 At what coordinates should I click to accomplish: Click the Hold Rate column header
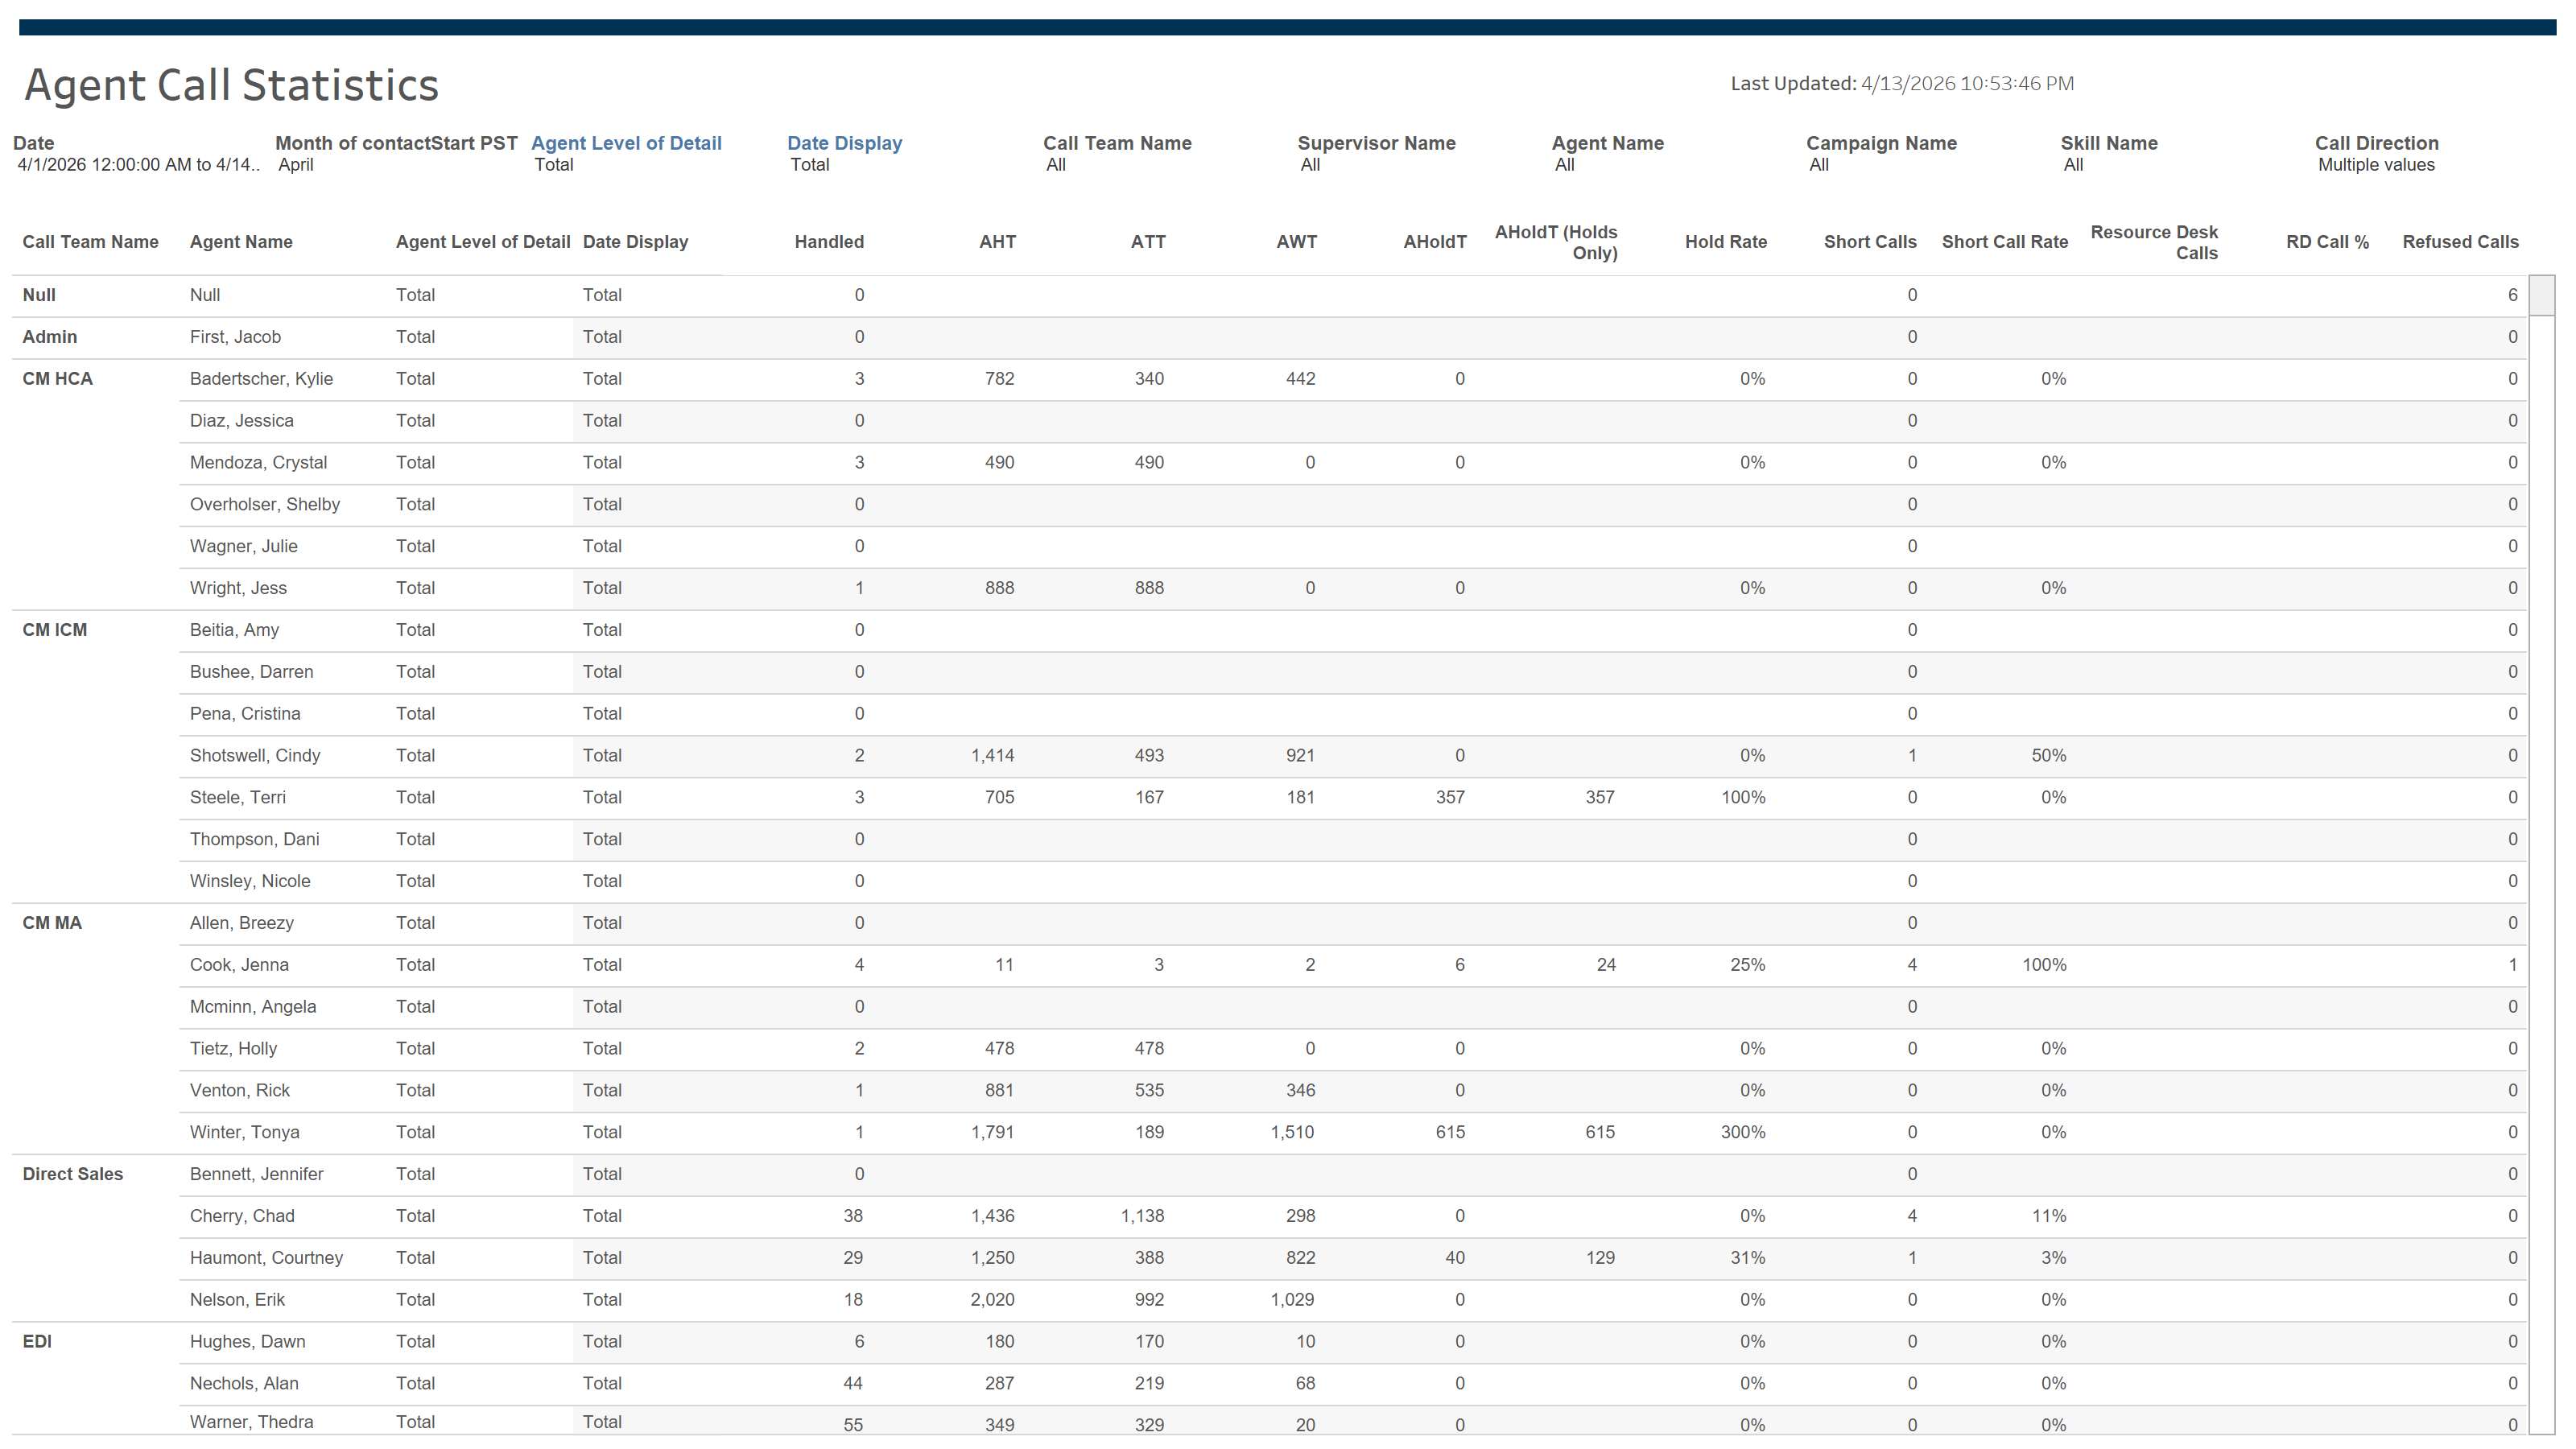[1725, 241]
